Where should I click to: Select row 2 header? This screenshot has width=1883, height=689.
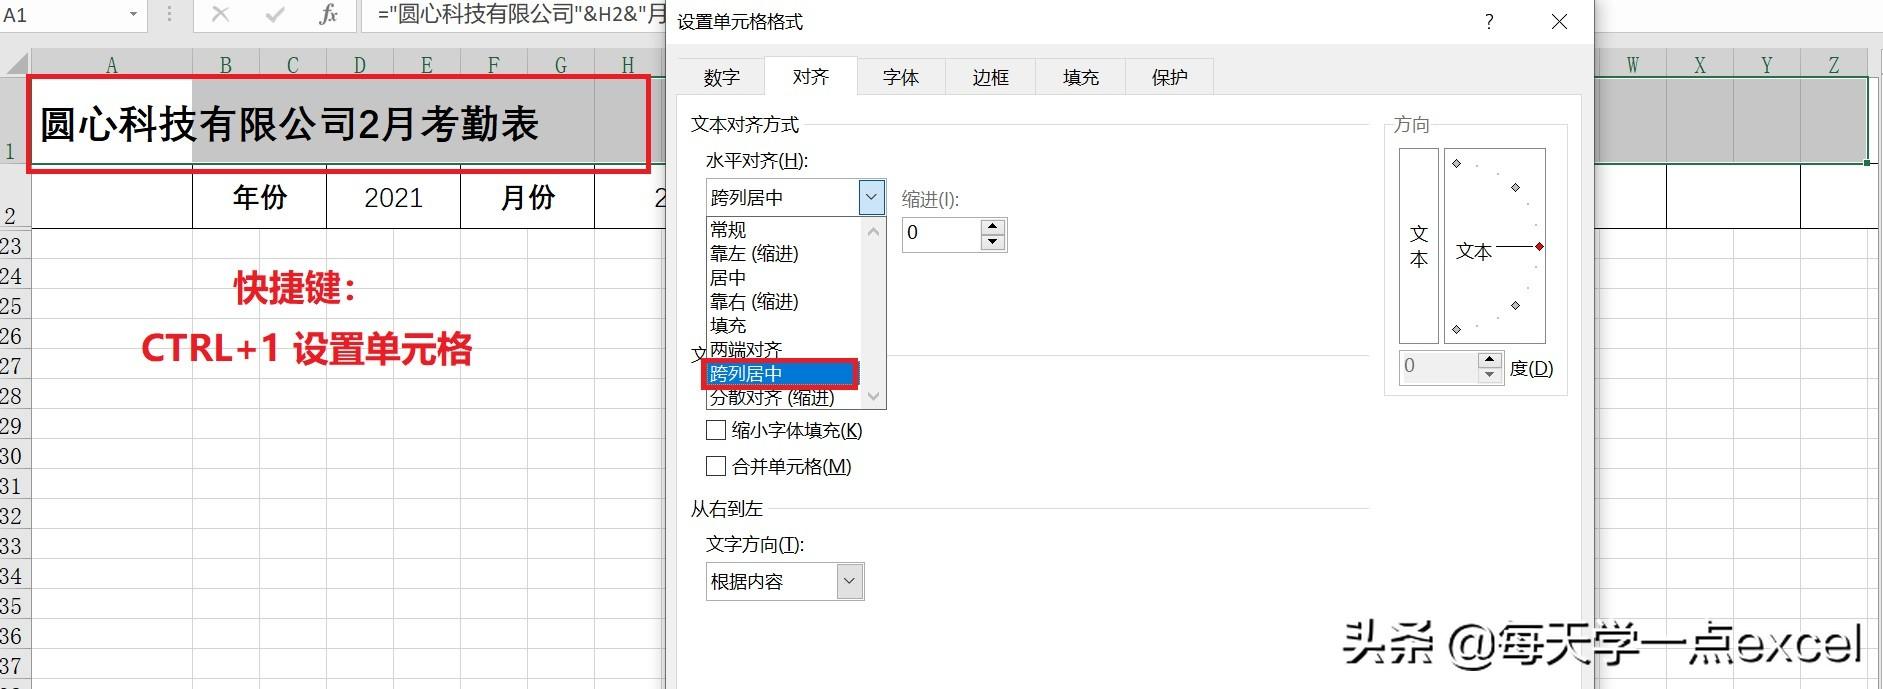[15, 197]
